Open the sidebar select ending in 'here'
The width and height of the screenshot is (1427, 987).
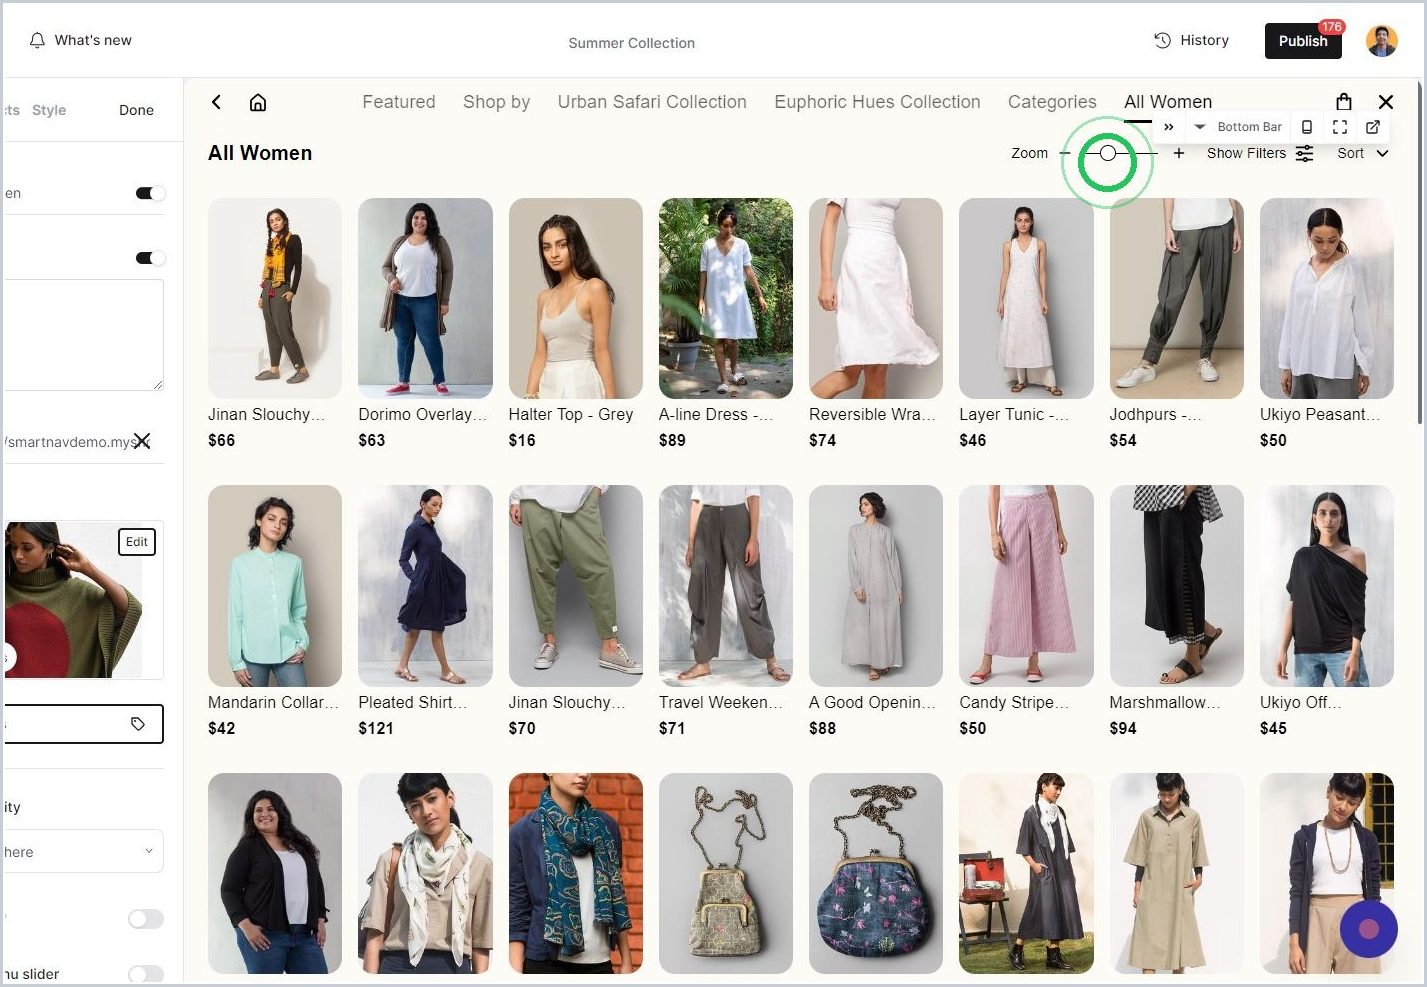pyautogui.click(x=82, y=852)
